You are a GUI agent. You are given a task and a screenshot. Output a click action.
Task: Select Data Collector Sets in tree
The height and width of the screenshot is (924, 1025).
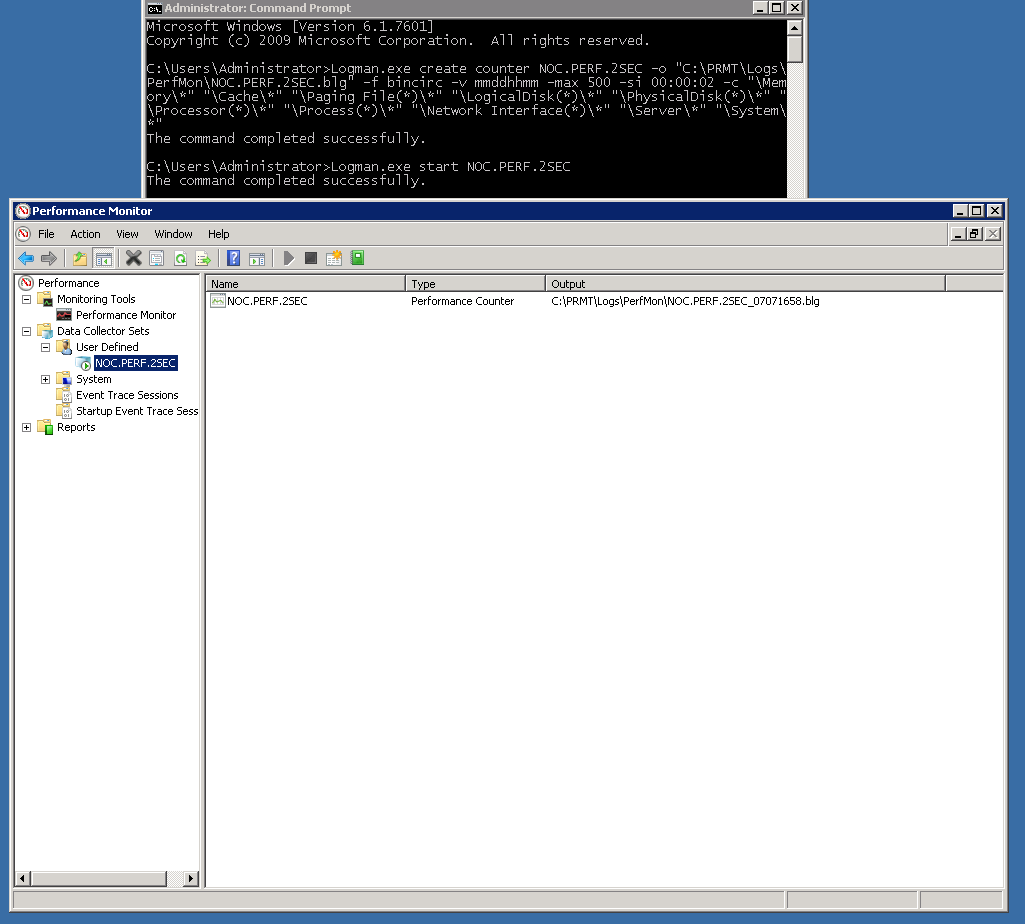click(x=103, y=331)
